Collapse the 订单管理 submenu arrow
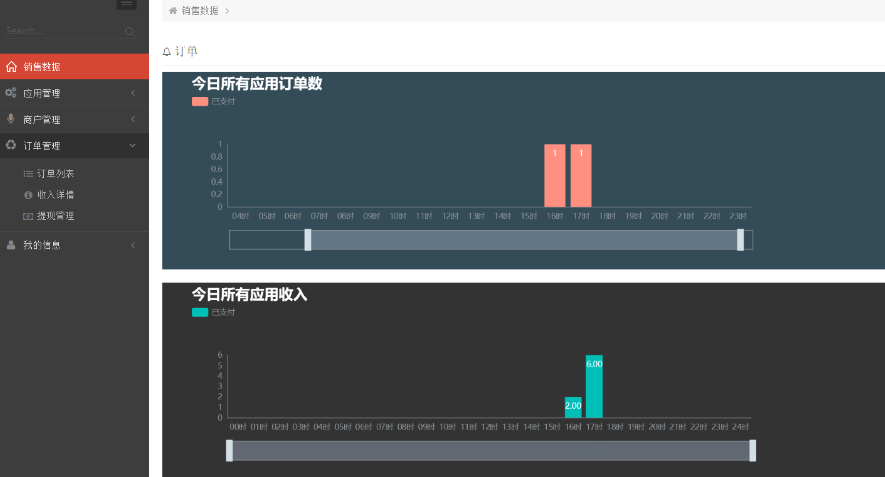The height and width of the screenshot is (477, 885). tap(133, 145)
